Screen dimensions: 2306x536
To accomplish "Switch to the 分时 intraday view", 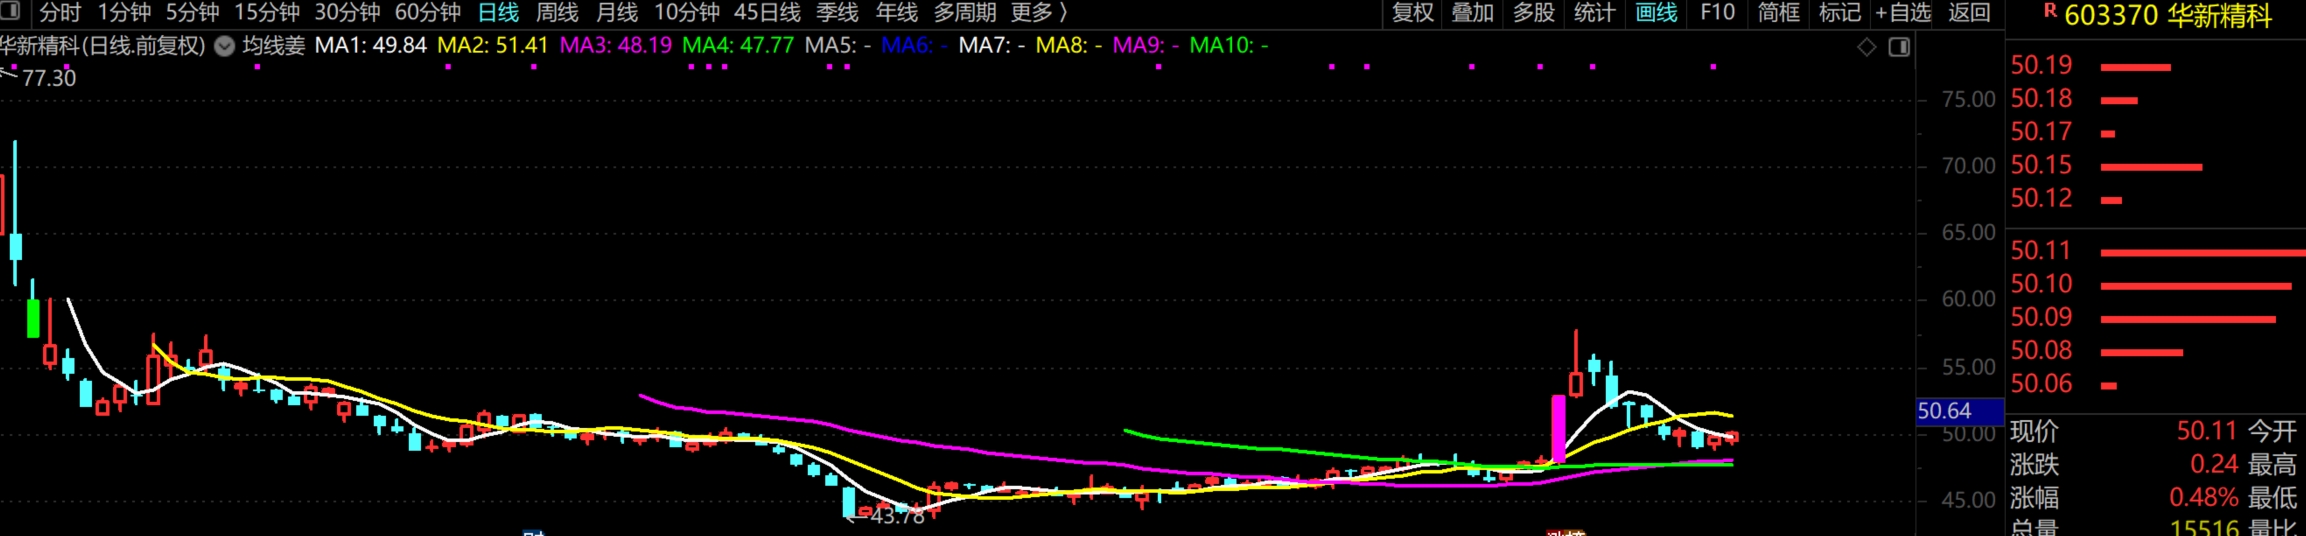I will pyautogui.click(x=60, y=13).
